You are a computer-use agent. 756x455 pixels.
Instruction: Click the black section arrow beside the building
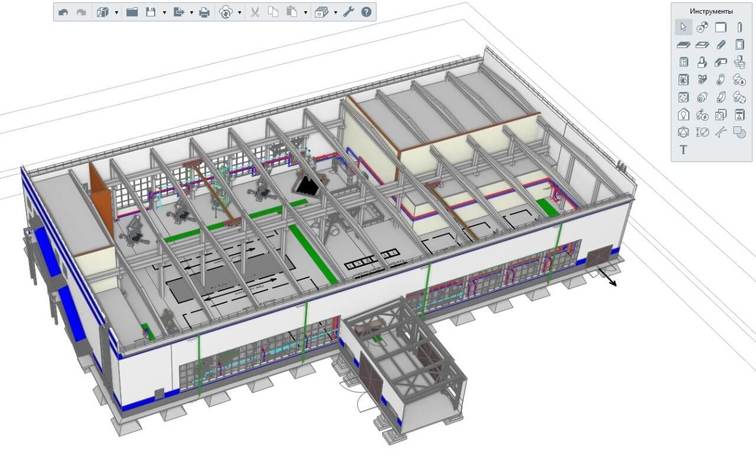(x=607, y=277)
